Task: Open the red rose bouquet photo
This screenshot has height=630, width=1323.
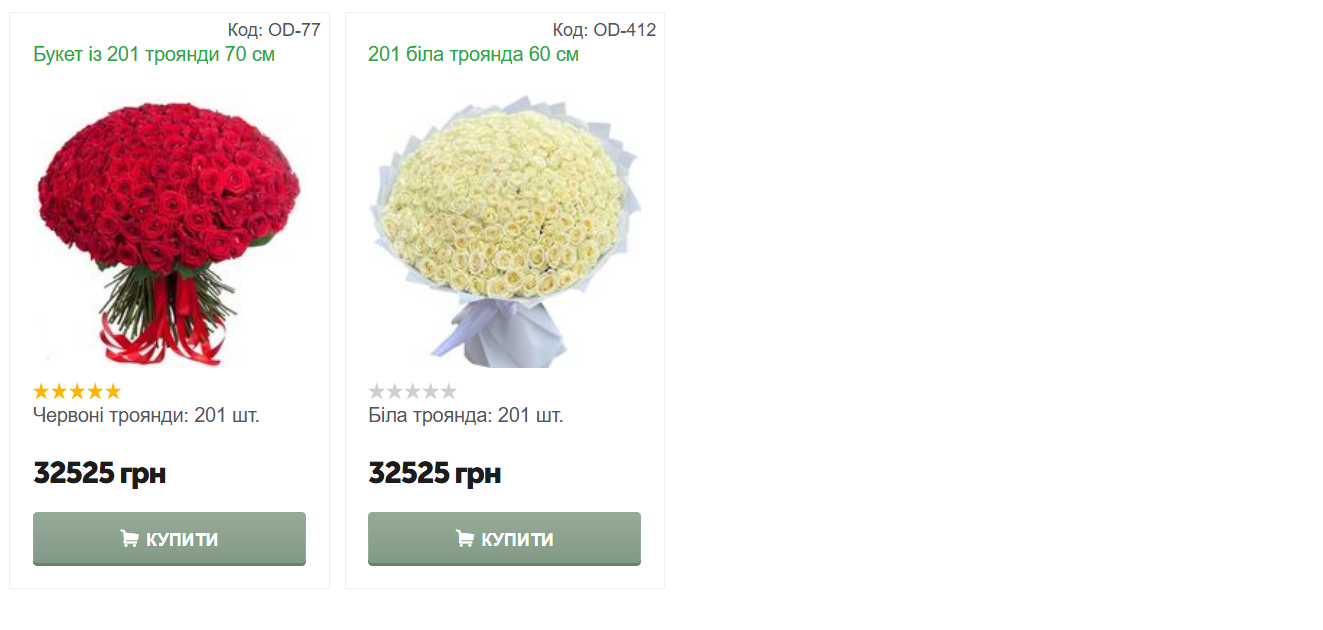Action: [169, 232]
